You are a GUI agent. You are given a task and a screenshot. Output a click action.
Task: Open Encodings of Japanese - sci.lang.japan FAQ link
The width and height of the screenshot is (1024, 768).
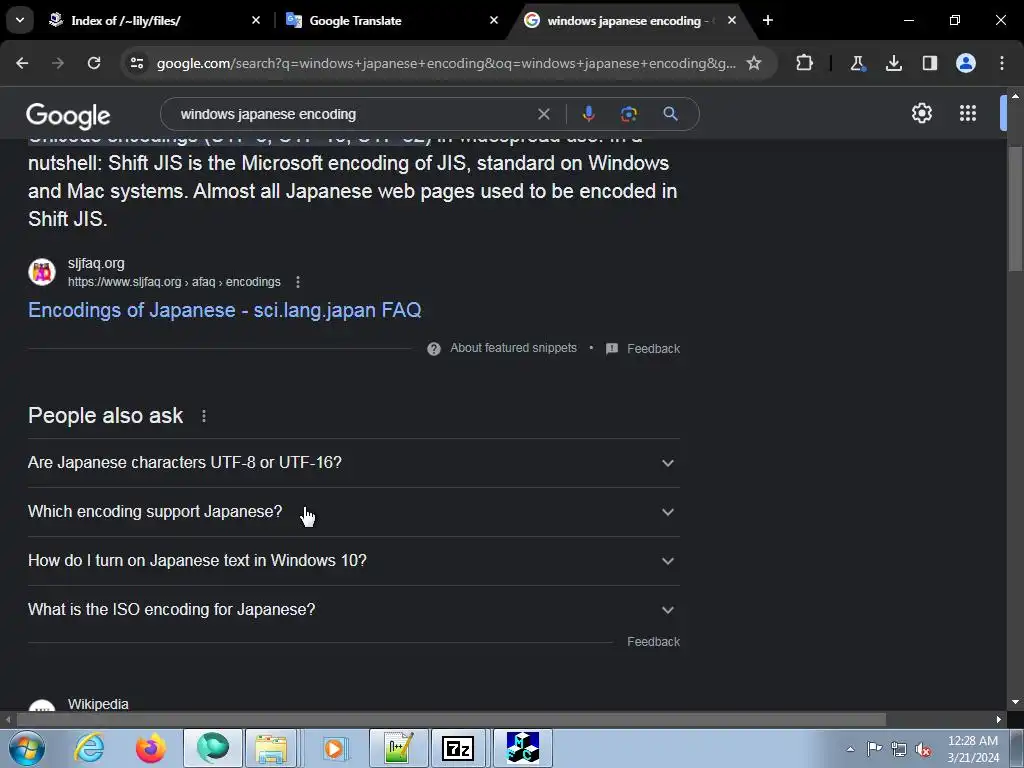point(225,310)
